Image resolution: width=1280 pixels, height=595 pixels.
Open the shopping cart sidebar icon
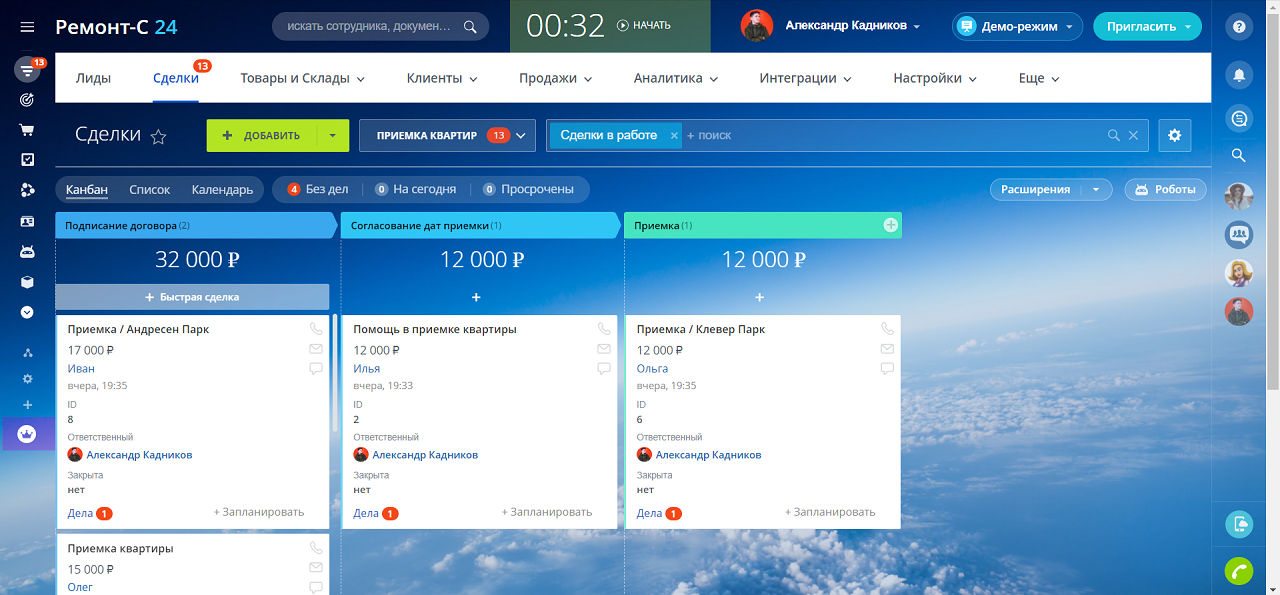(x=27, y=130)
